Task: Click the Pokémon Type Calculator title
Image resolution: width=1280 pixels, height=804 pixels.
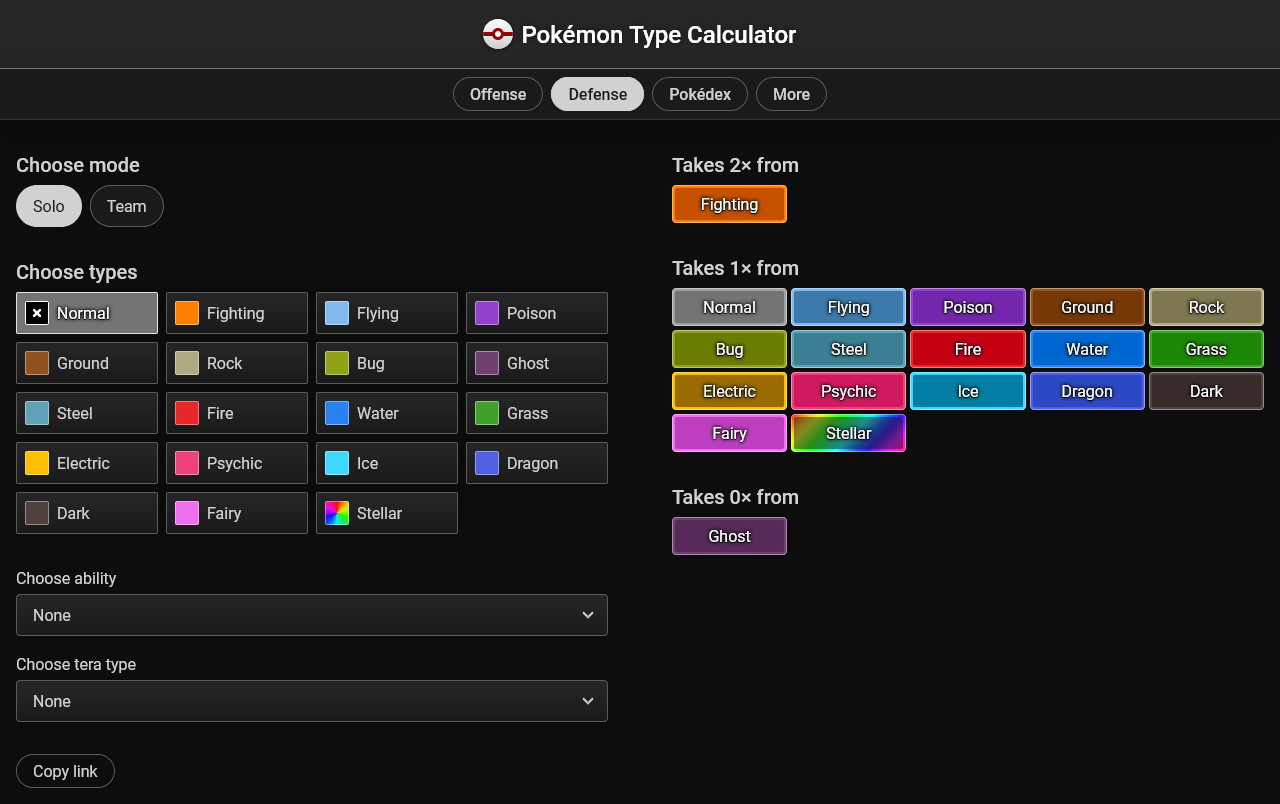Action: pos(659,35)
